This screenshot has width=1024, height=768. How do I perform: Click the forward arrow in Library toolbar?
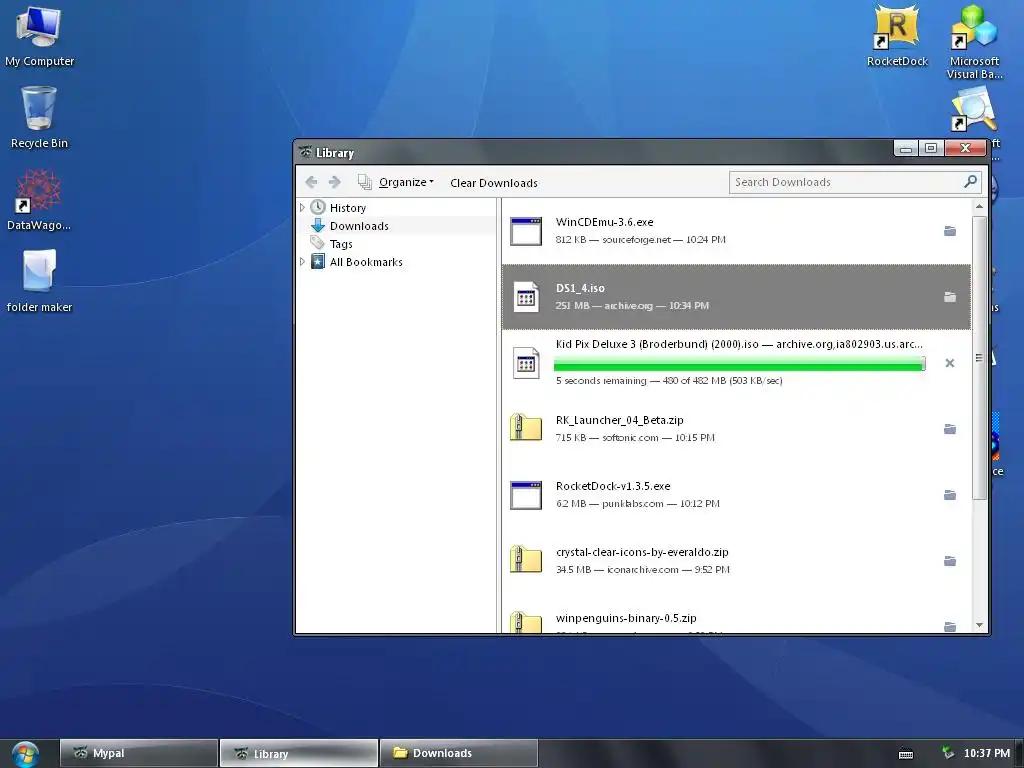click(334, 182)
